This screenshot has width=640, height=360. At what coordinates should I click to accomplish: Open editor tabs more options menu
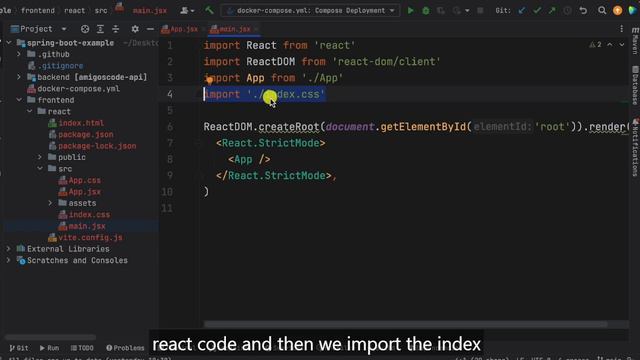tap(621, 29)
